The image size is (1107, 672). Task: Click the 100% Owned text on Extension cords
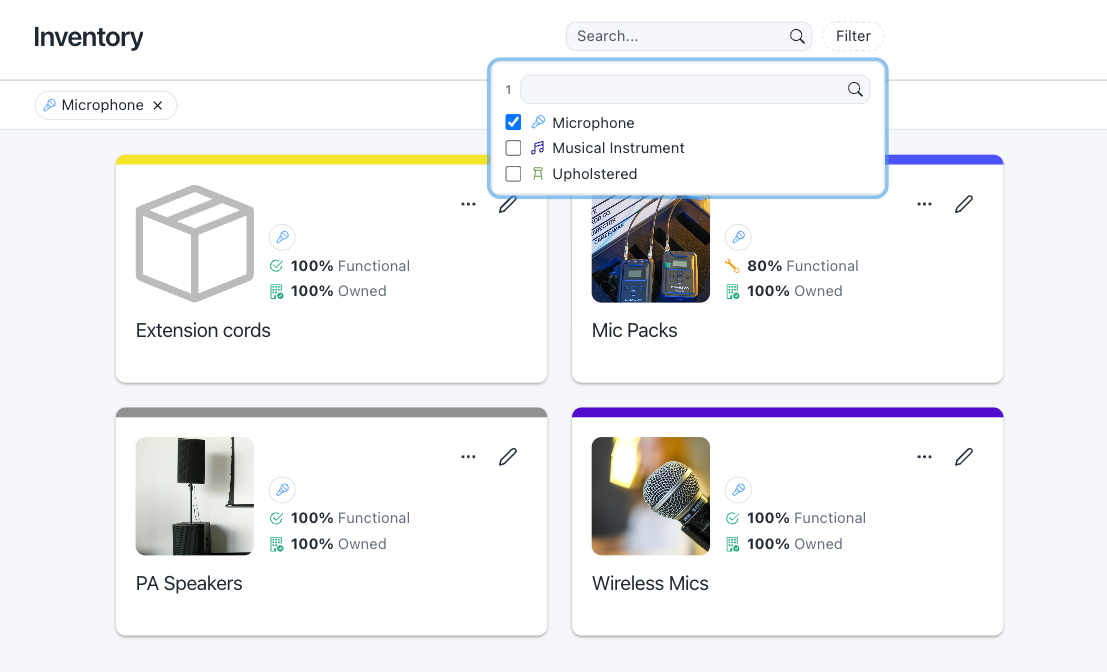[x=339, y=292]
